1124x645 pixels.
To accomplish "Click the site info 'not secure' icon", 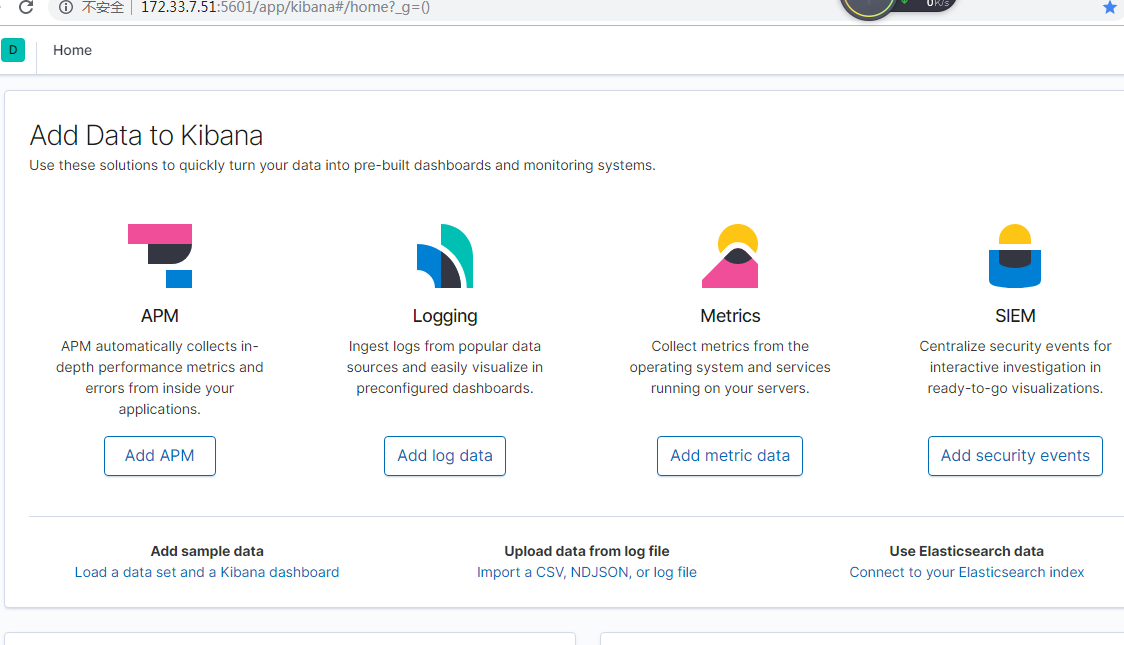I will [66, 7].
